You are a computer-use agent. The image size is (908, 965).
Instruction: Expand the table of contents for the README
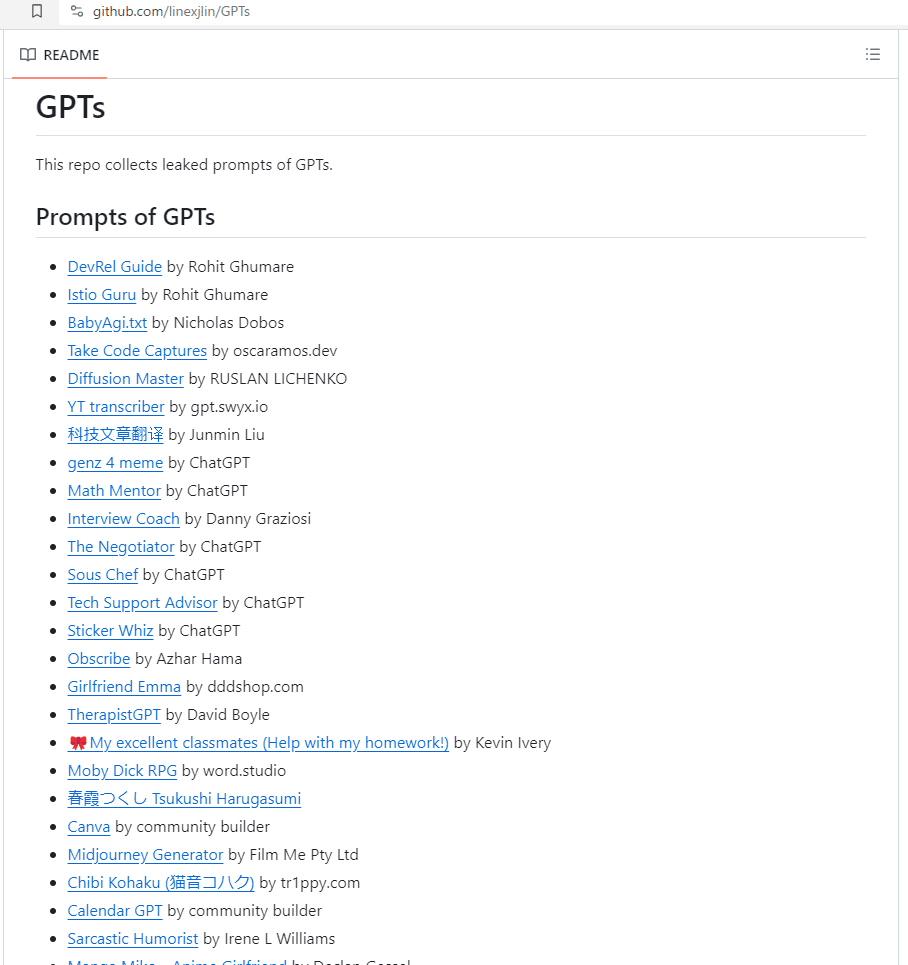pos(873,54)
